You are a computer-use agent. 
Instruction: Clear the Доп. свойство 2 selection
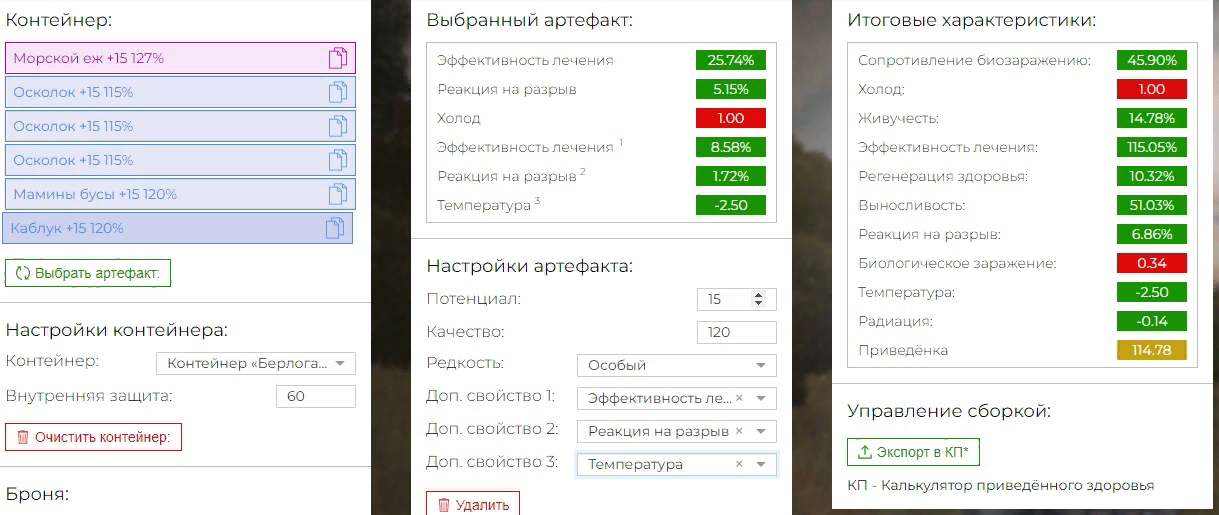(x=739, y=431)
